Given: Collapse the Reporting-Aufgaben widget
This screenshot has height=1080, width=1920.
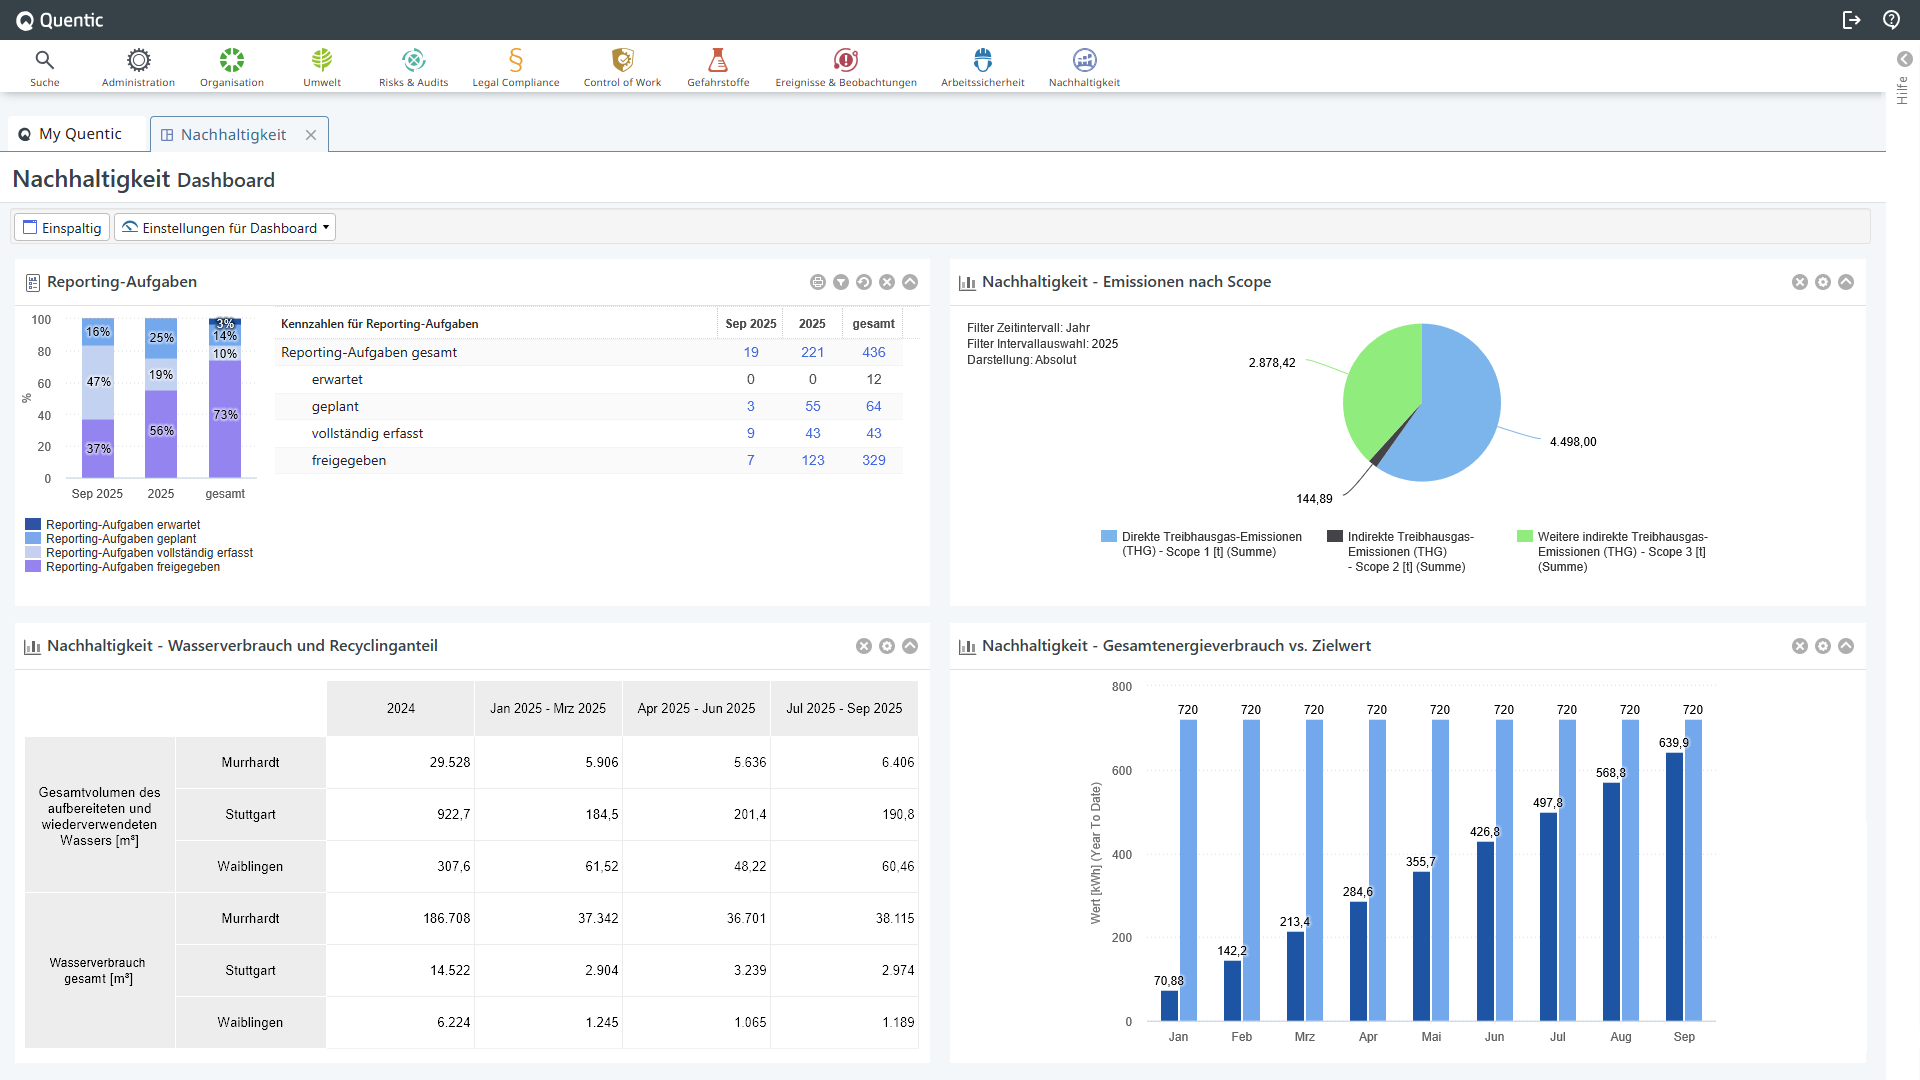Looking at the screenshot, I should coord(910,282).
